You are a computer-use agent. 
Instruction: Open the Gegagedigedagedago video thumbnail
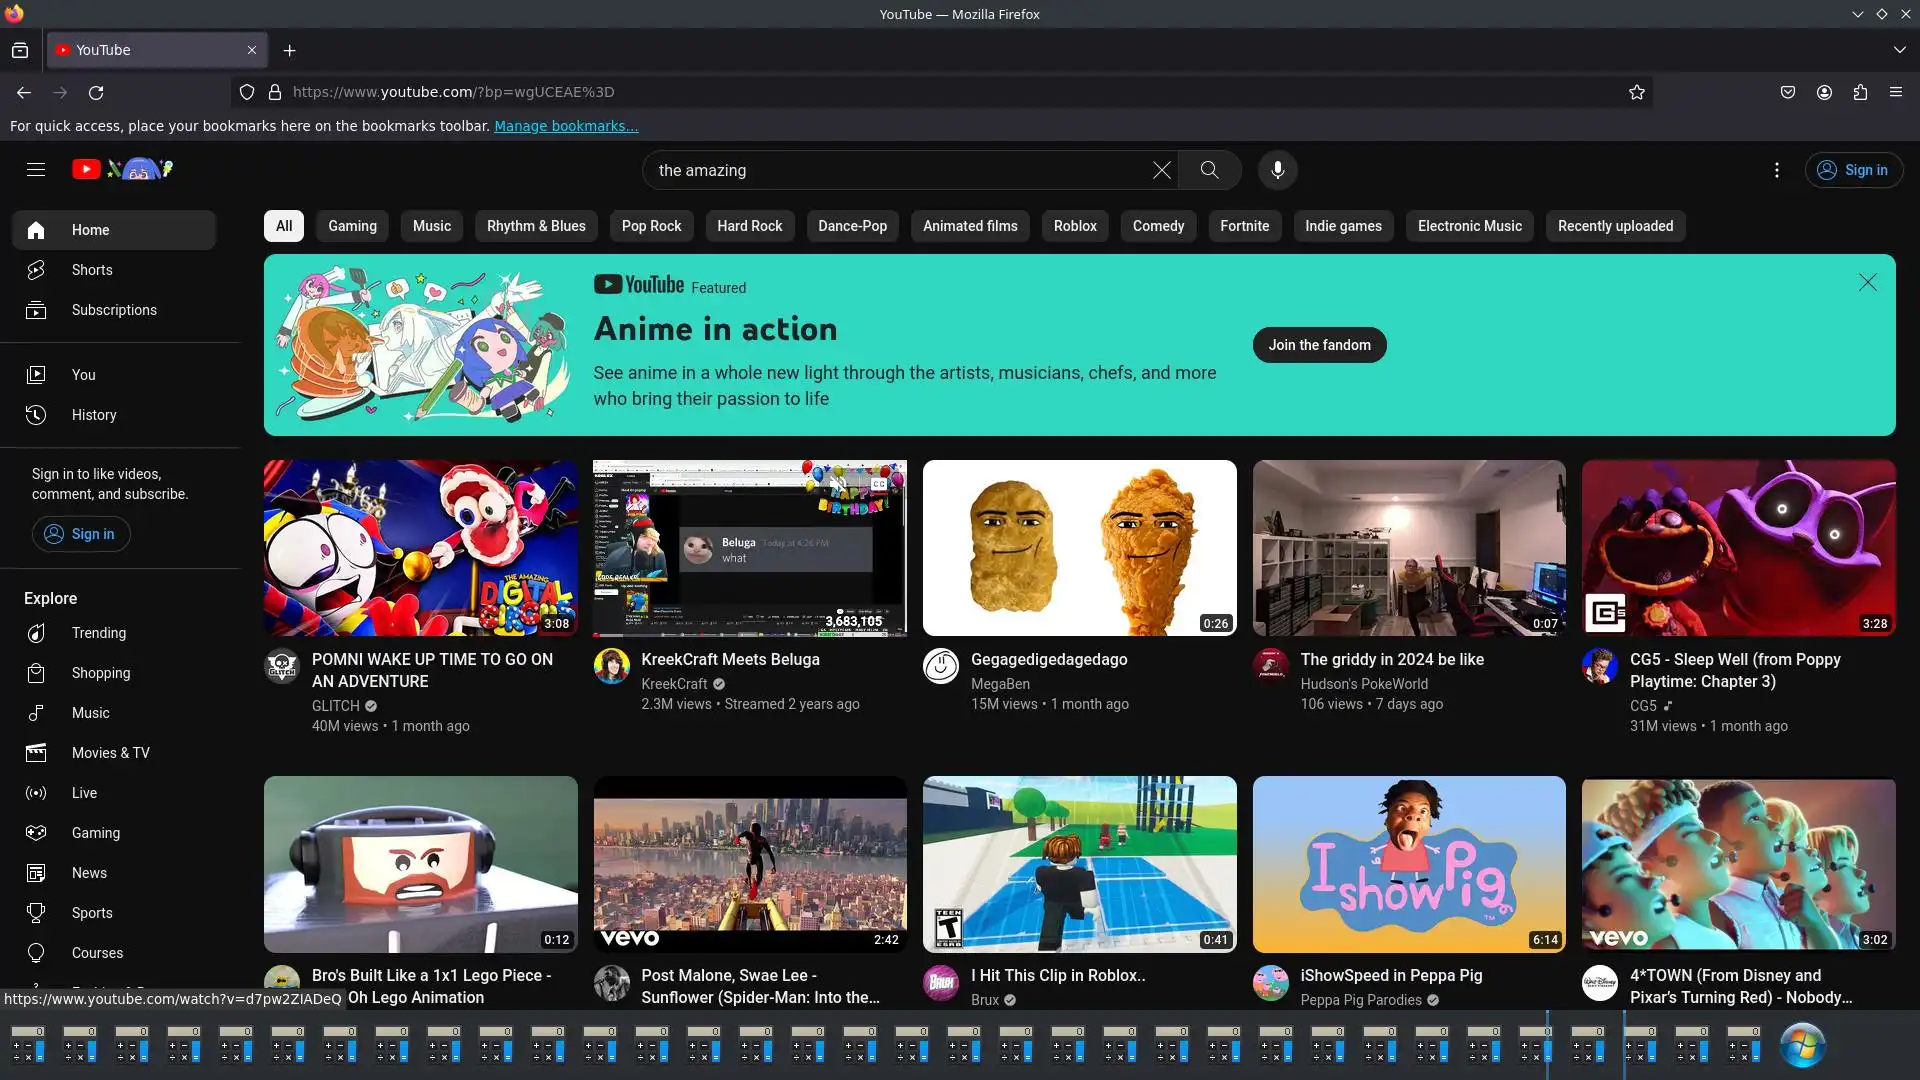tap(1079, 548)
